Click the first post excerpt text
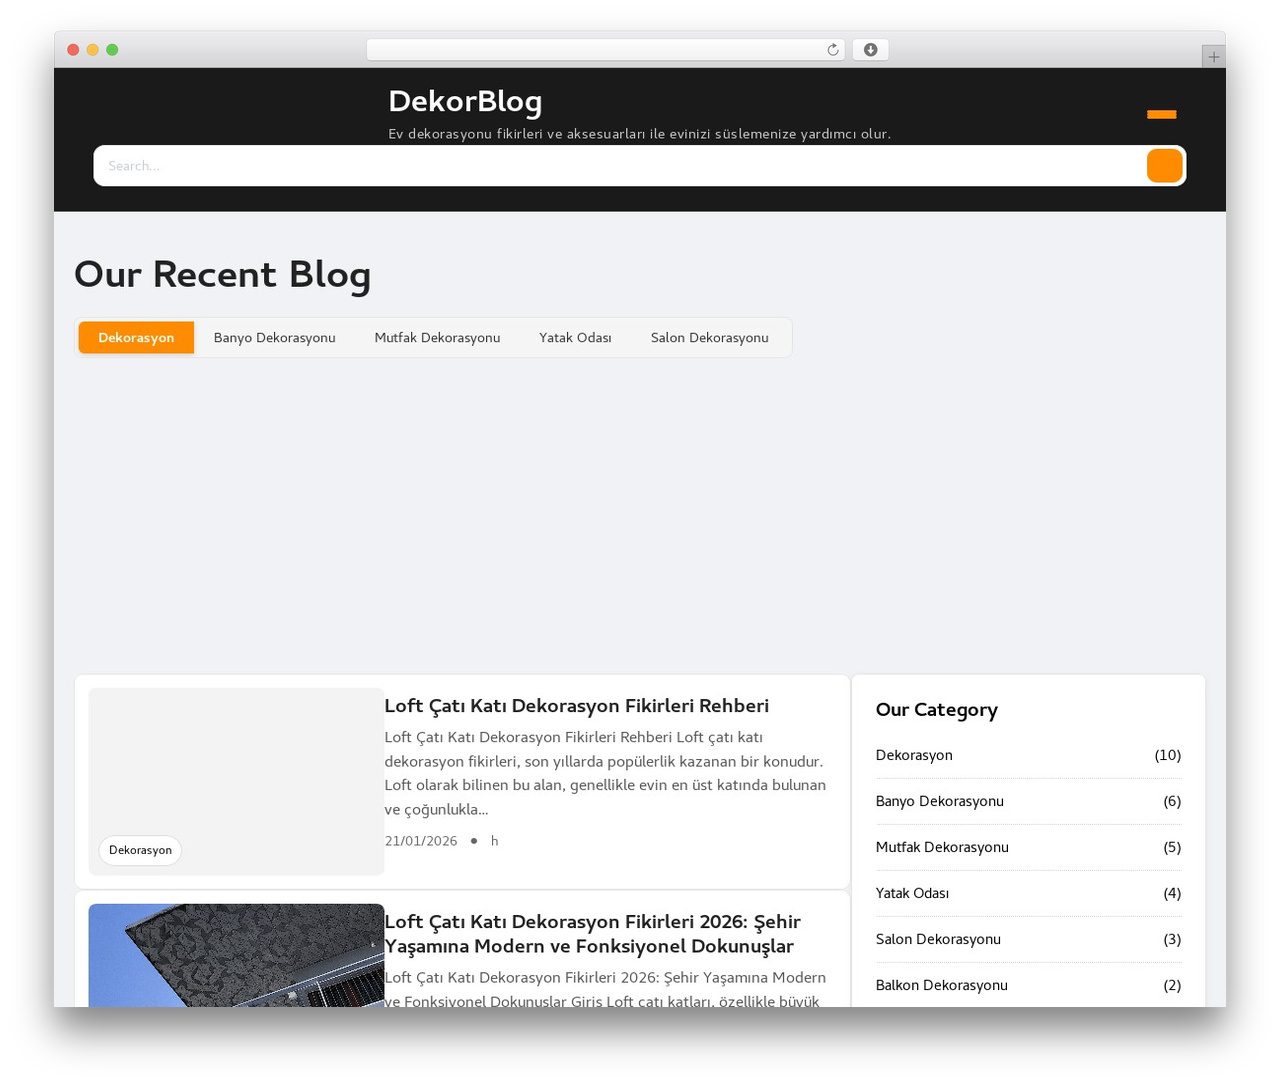Viewport: 1280px width, 1084px height. (605, 773)
